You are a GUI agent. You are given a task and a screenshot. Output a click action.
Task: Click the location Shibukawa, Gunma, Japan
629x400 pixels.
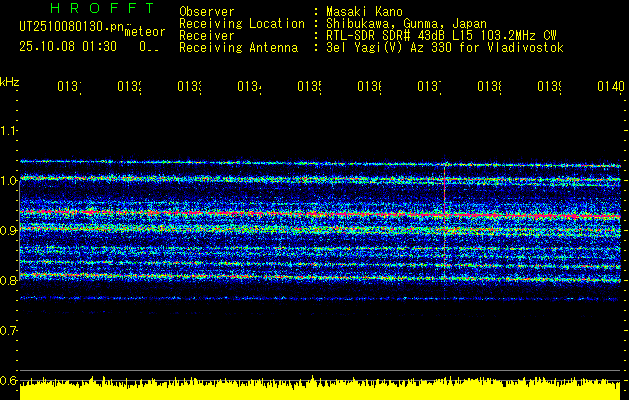406,24
